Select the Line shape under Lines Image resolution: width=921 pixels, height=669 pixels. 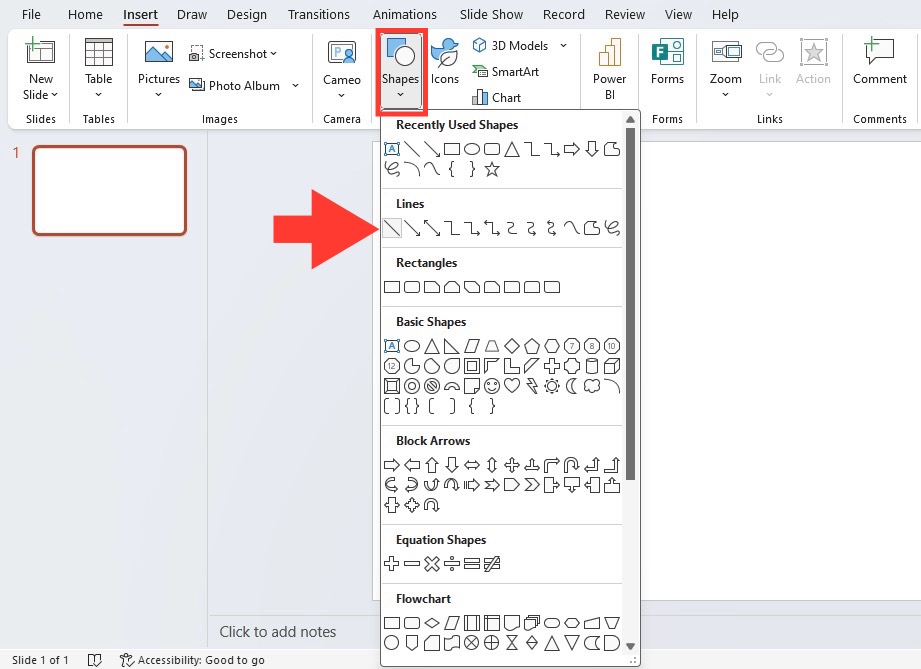point(392,228)
